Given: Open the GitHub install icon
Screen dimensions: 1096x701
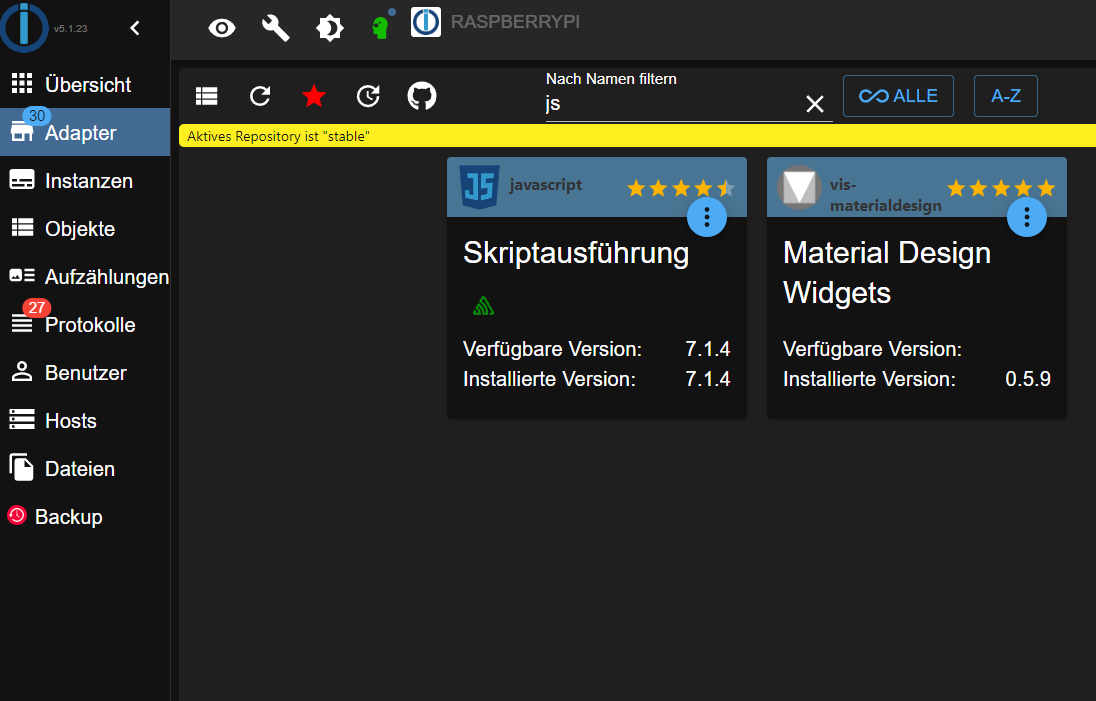Looking at the screenshot, I should click(x=422, y=96).
